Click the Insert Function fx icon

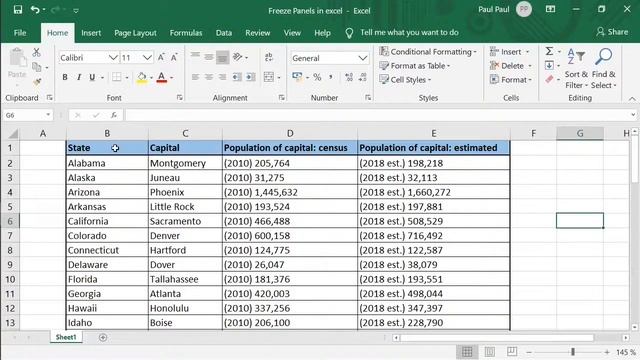tap(114, 115)
